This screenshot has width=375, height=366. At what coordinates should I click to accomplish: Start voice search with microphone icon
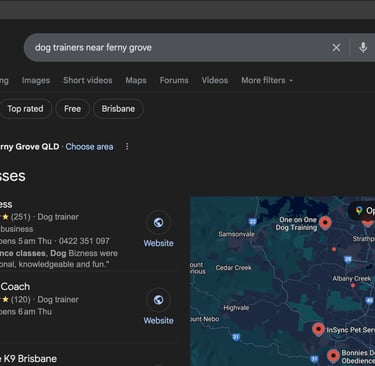click(x=363, y=48)
